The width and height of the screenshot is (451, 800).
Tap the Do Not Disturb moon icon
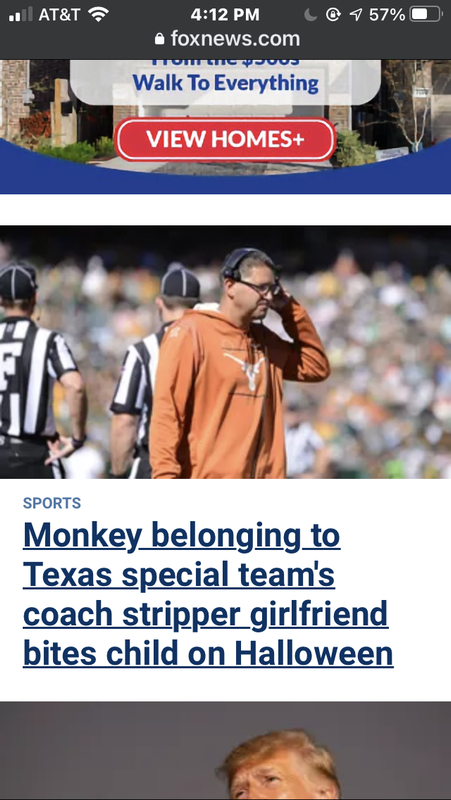click(x=311, y=15)
